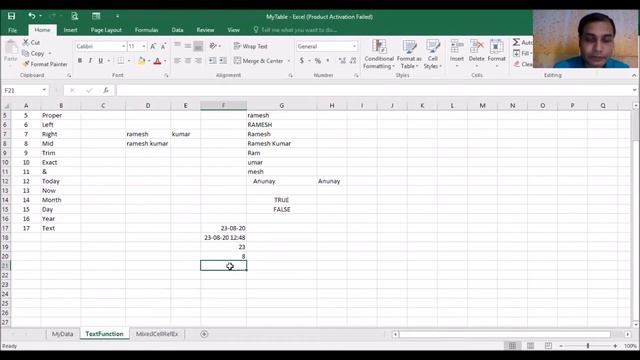Open the Formulas ribbon tab

(x=146, y=30)
